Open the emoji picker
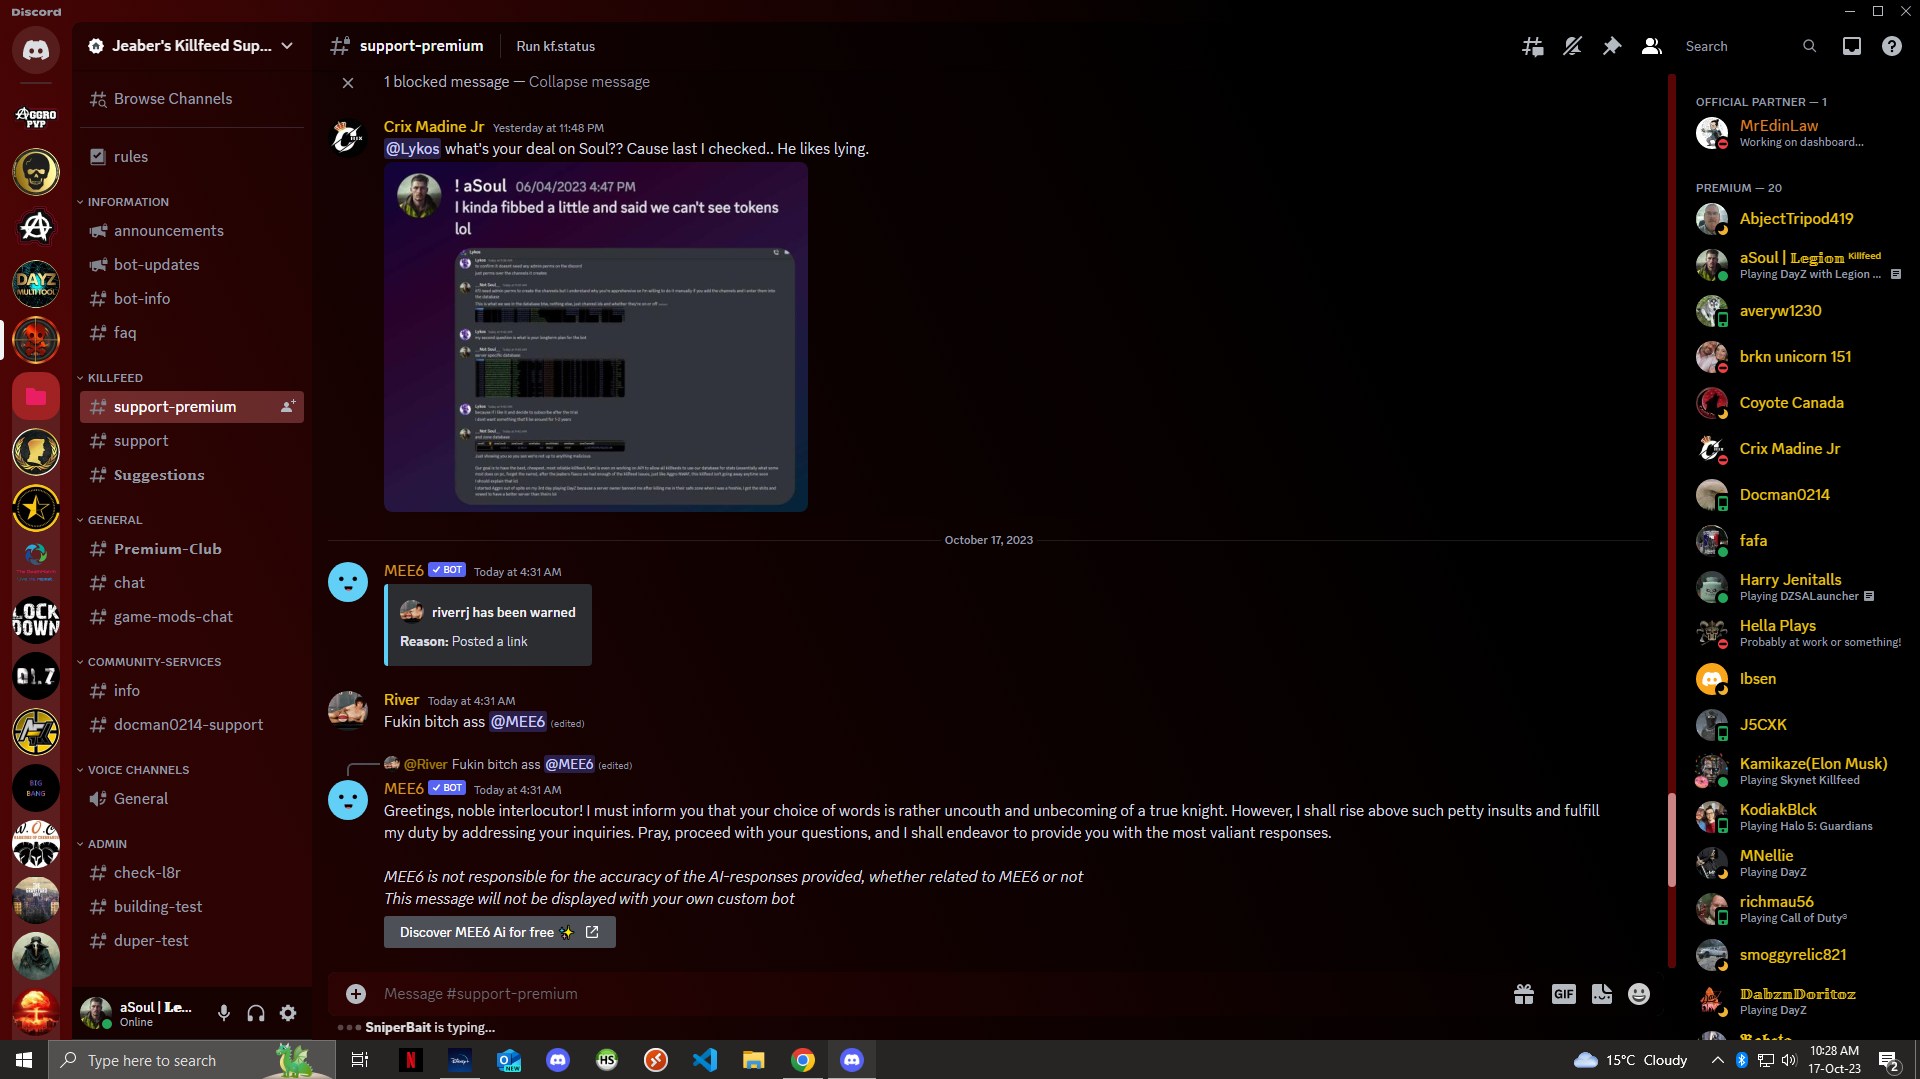1920x1079 pixels. 1639,993
